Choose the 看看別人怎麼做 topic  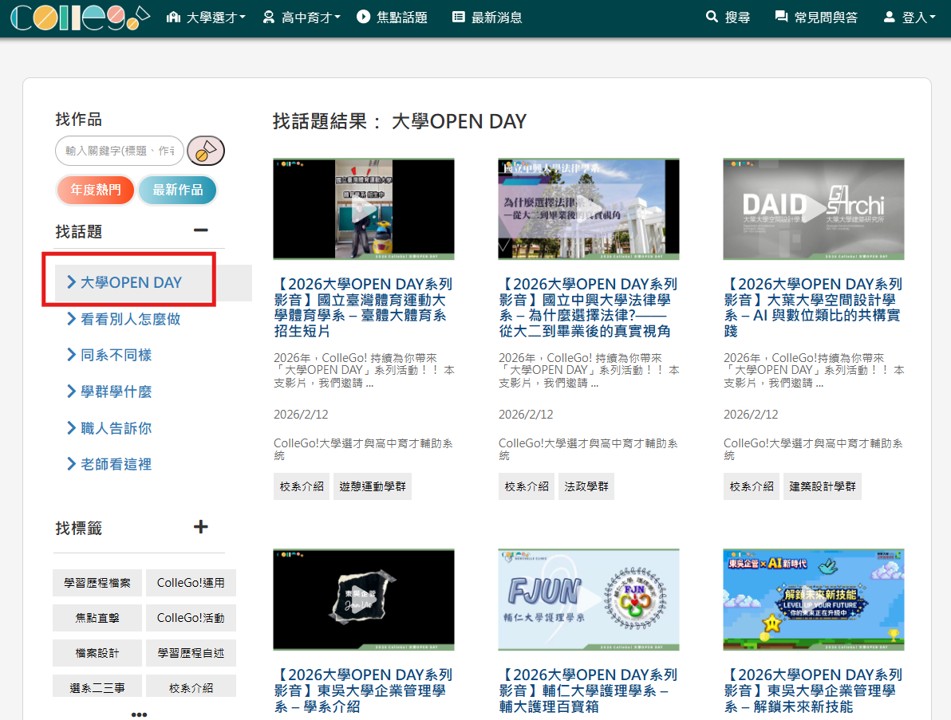pos(130,319)
